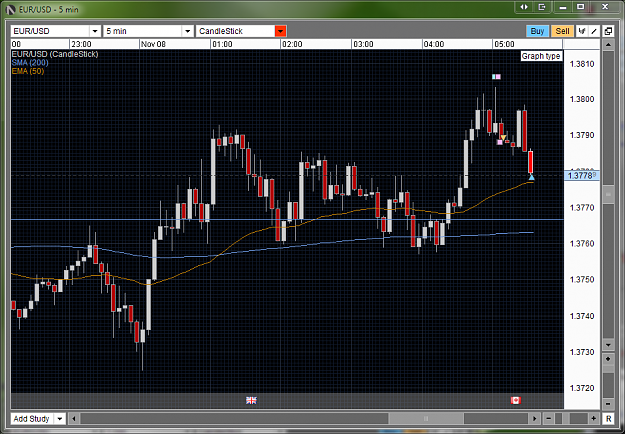Open the chart indicators tool icon
The width and height of the screenshot is (625, 434).
point(582,31)
